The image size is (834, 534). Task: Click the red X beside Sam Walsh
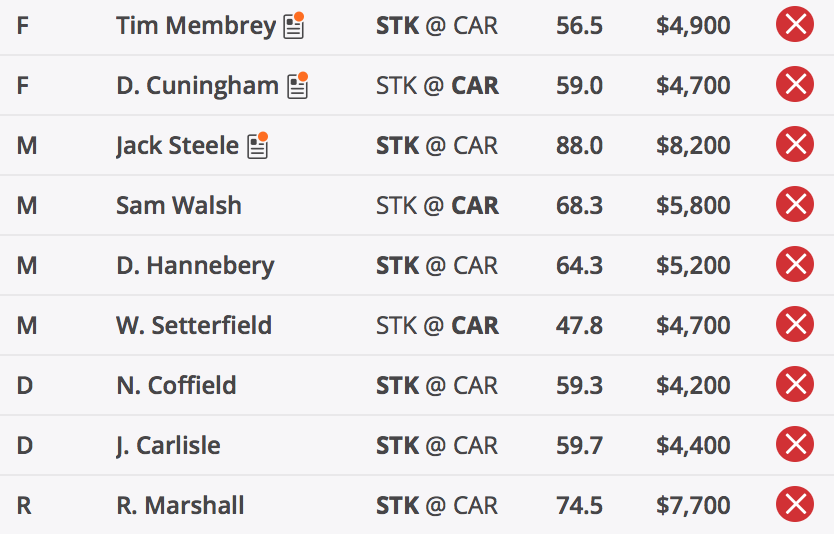[795, 205]
